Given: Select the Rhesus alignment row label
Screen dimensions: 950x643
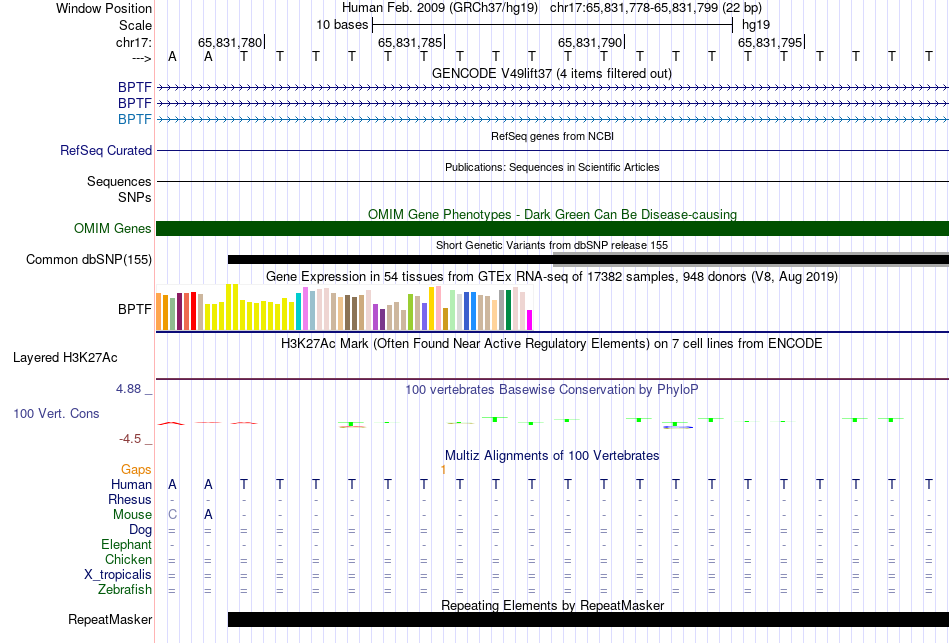Looking at the screenshot, I should coord(130,499).
